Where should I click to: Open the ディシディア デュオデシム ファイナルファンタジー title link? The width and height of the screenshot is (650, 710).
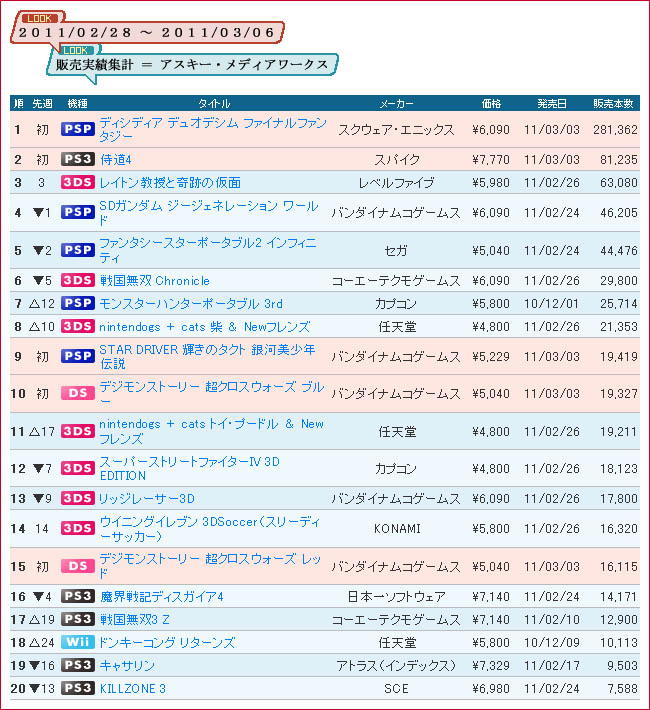pyautogui.click(x=213, y=130)
